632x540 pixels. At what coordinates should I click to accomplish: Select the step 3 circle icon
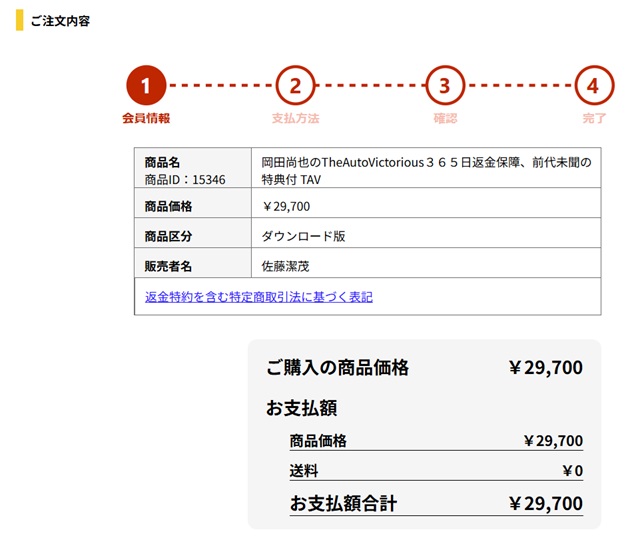coord(445,86)
